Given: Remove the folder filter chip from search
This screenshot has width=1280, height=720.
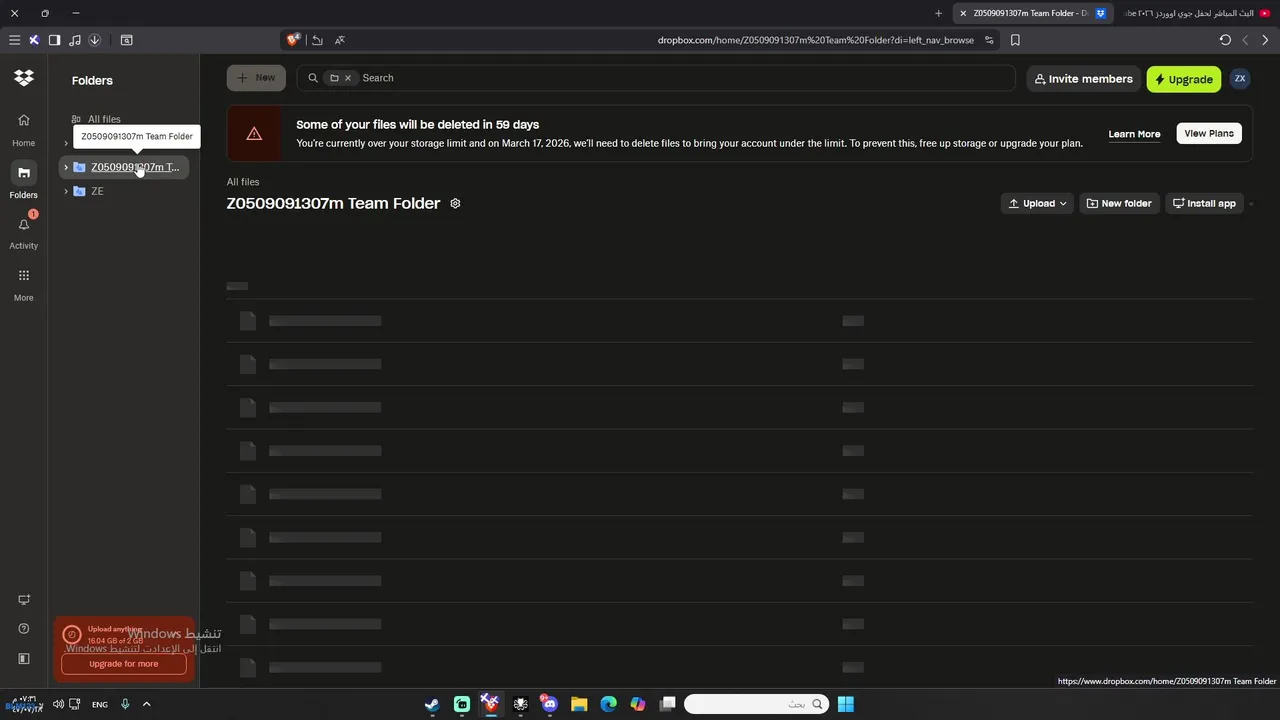Looking at the screenshot, I should click(x=348, y=78).
